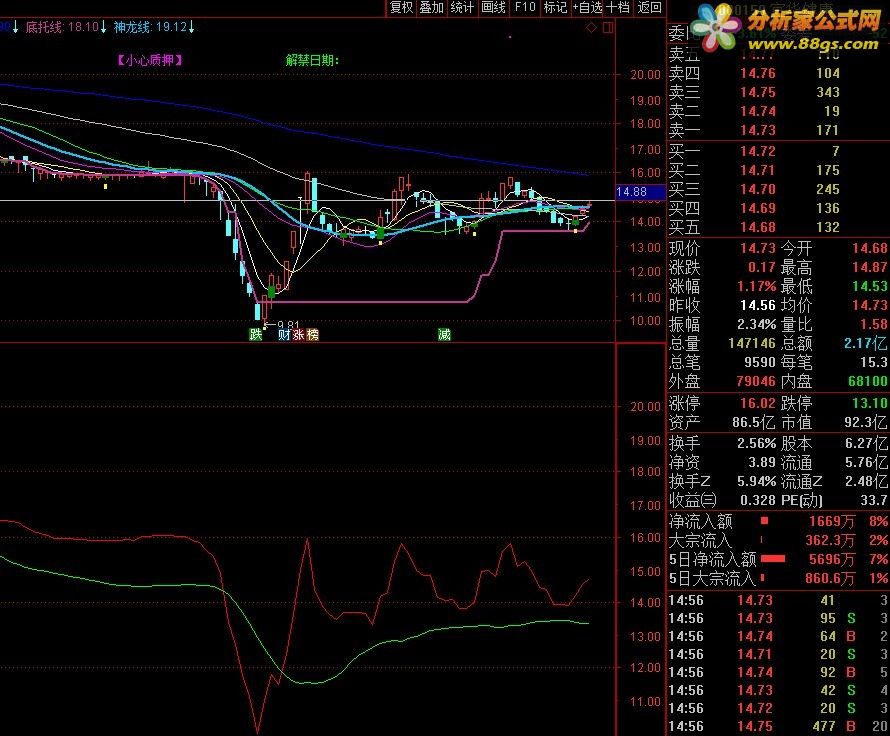Open F10 company info
The height and width of the screenshot is (736, 890).
[x=525, y=7]
